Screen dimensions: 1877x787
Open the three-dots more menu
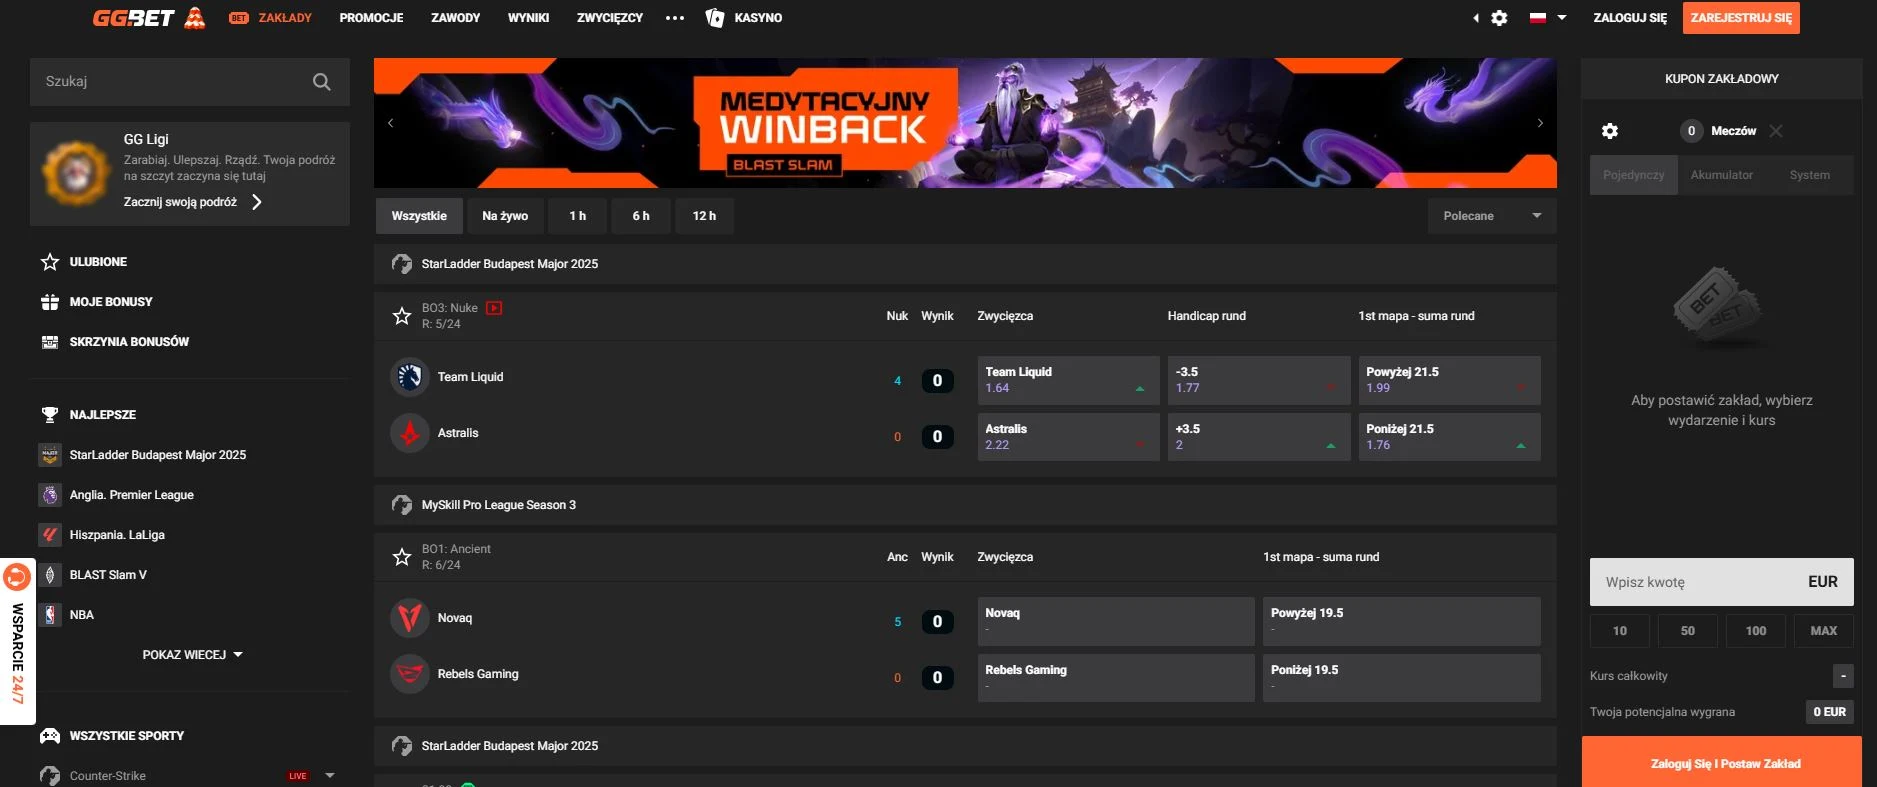point(675,18)
